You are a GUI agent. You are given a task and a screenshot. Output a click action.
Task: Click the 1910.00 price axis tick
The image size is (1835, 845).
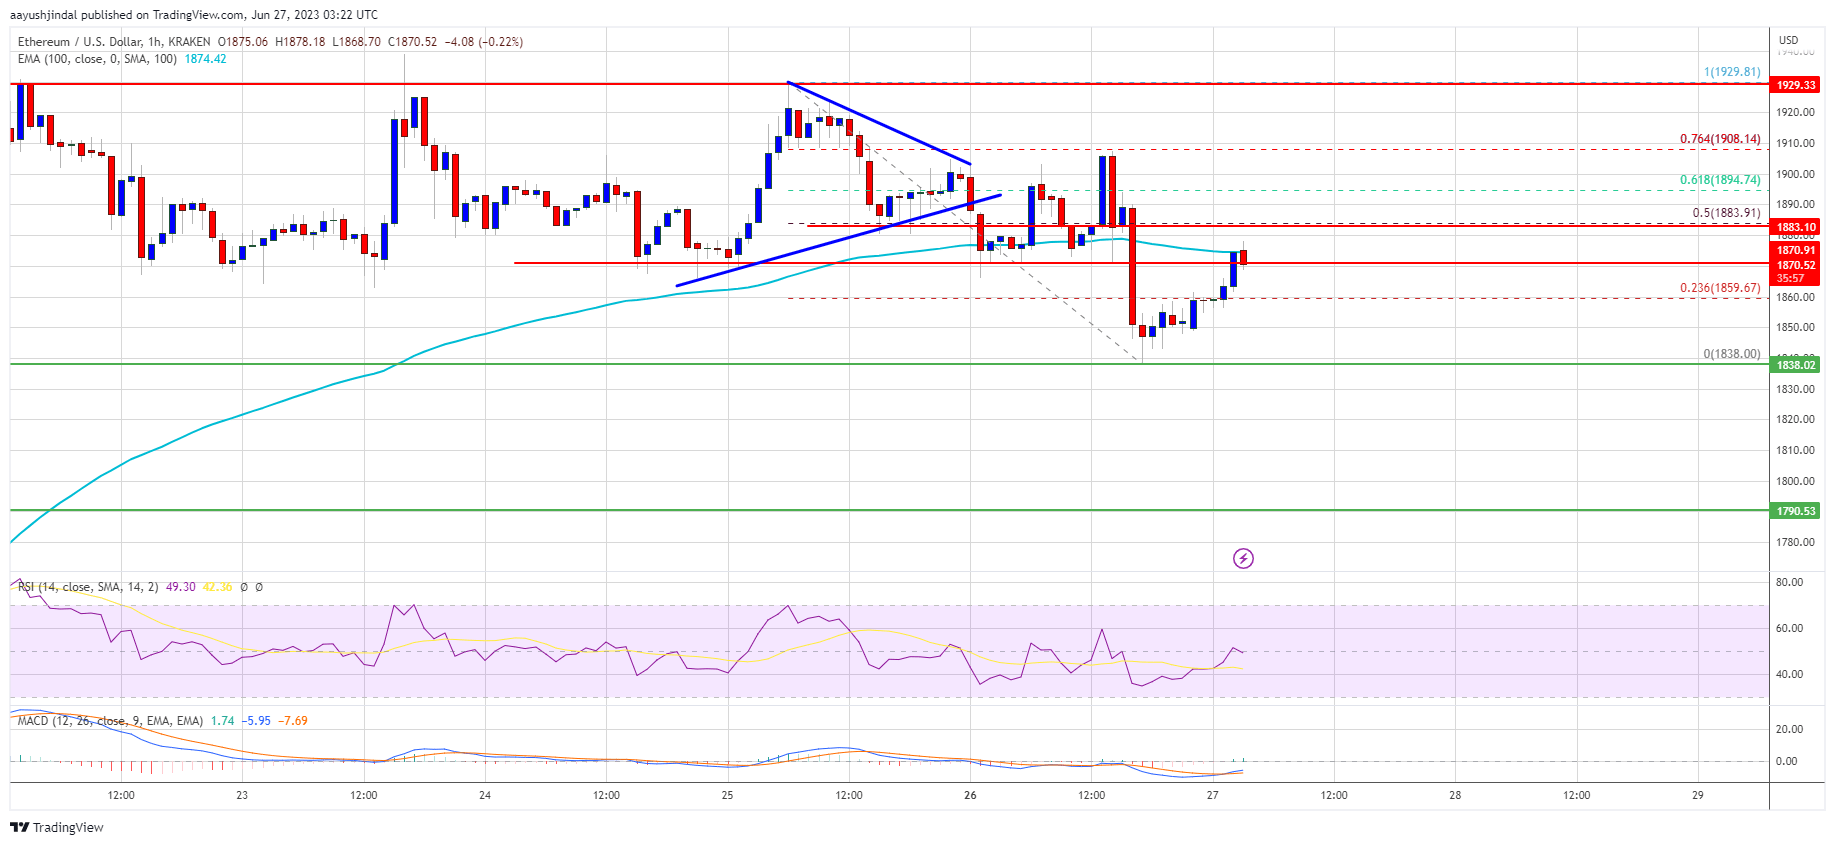1795,143
